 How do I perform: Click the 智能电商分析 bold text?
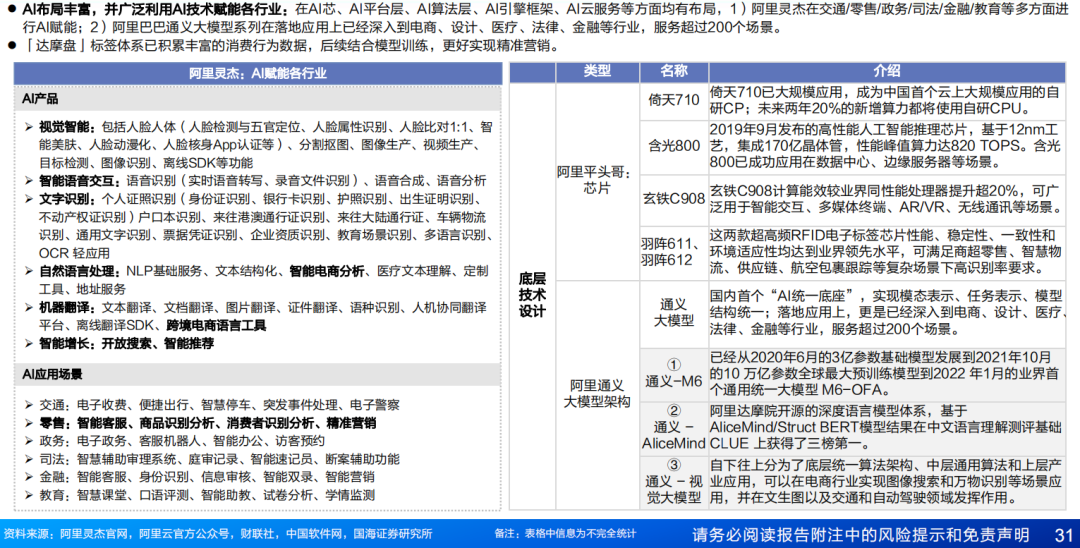(x=326, y=271)
